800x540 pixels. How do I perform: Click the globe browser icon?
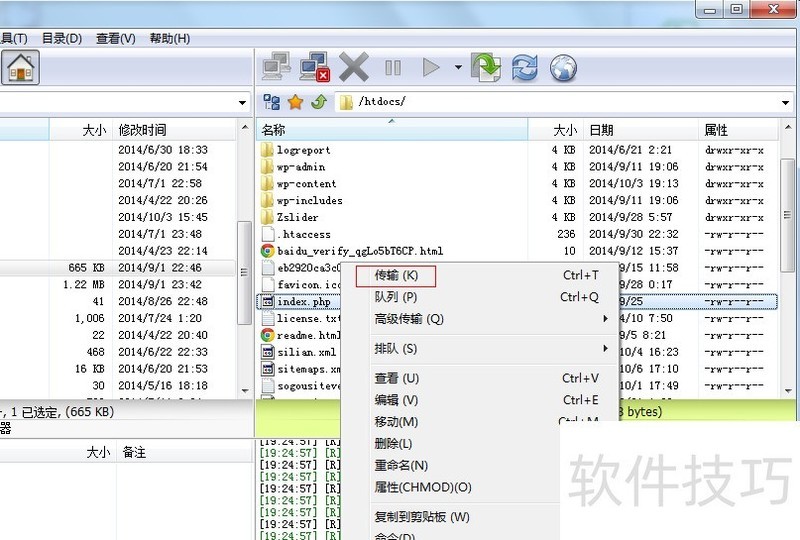coord(563,68)
